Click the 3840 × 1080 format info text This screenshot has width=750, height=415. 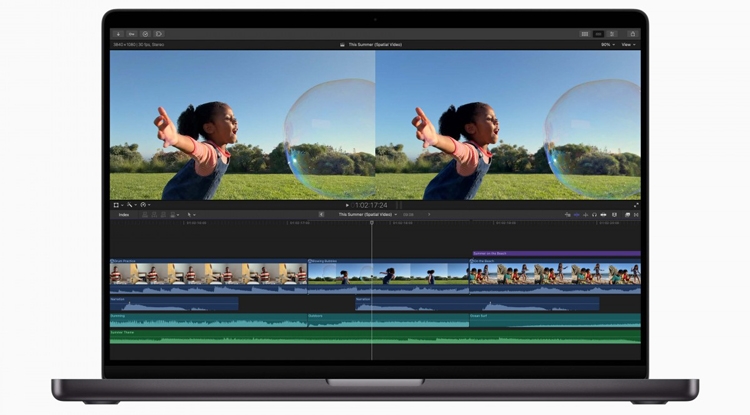click(139, 44)
